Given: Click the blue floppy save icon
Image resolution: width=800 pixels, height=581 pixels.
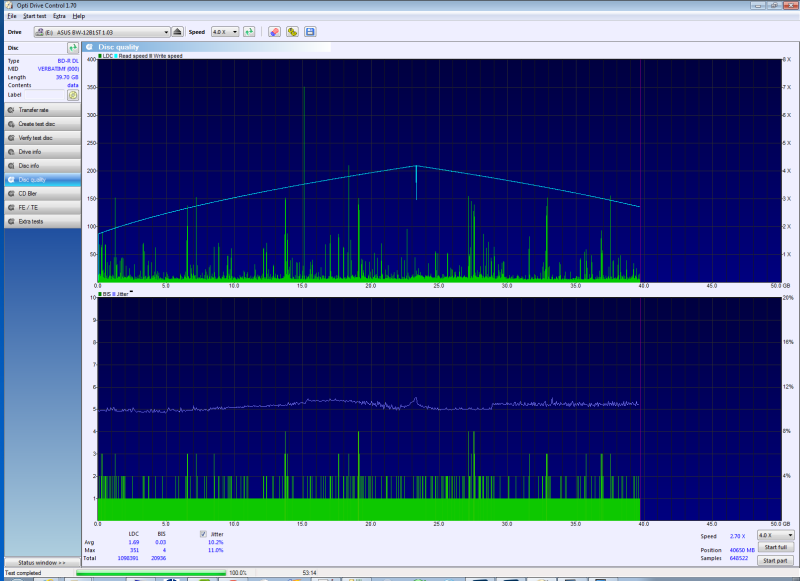Looking at the screenshot, I should pos(310,32).
